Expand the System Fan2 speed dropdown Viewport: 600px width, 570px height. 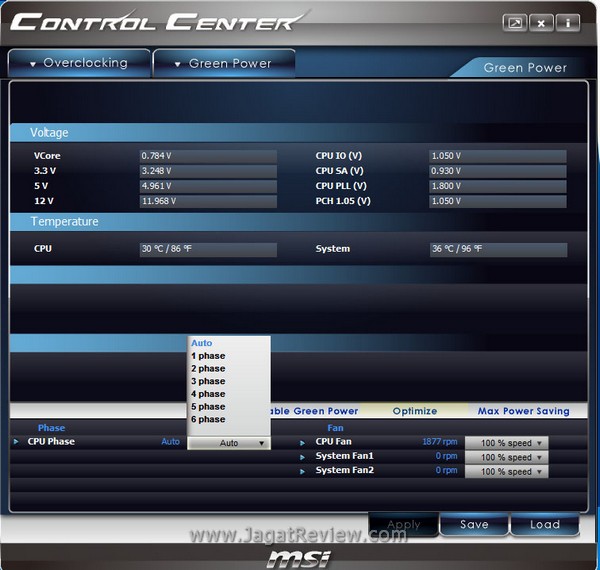pyautogui.click(x=507, y=471)
